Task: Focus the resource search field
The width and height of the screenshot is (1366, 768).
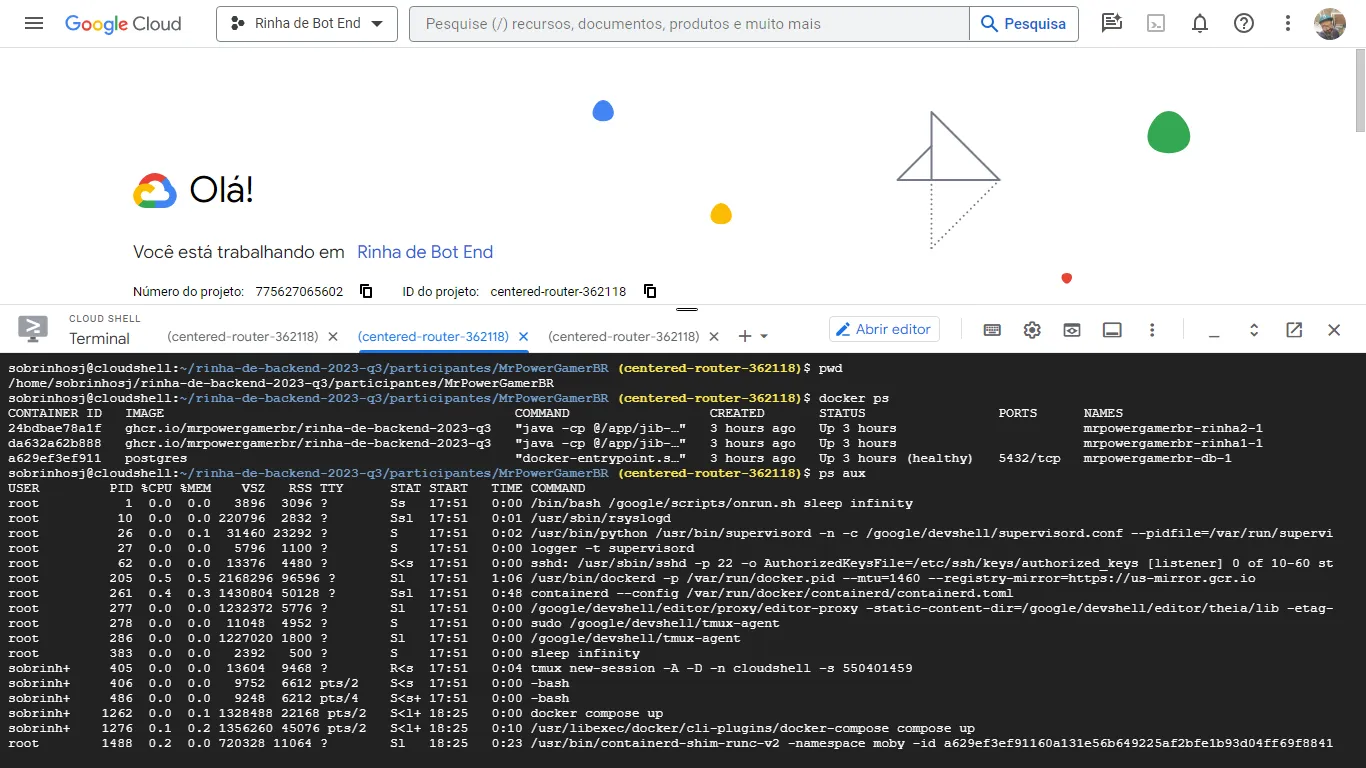Action: (689, 24)
